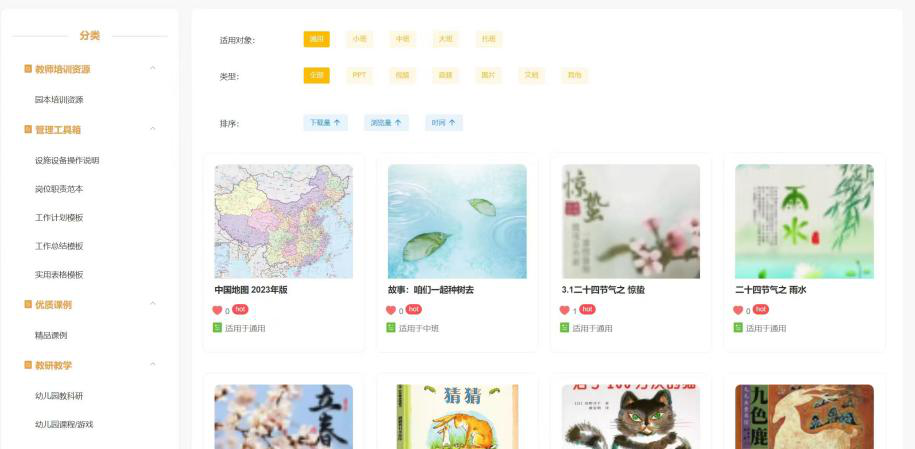Select the PPT type filter tag

pyautogui.click(x=359, y=75)
